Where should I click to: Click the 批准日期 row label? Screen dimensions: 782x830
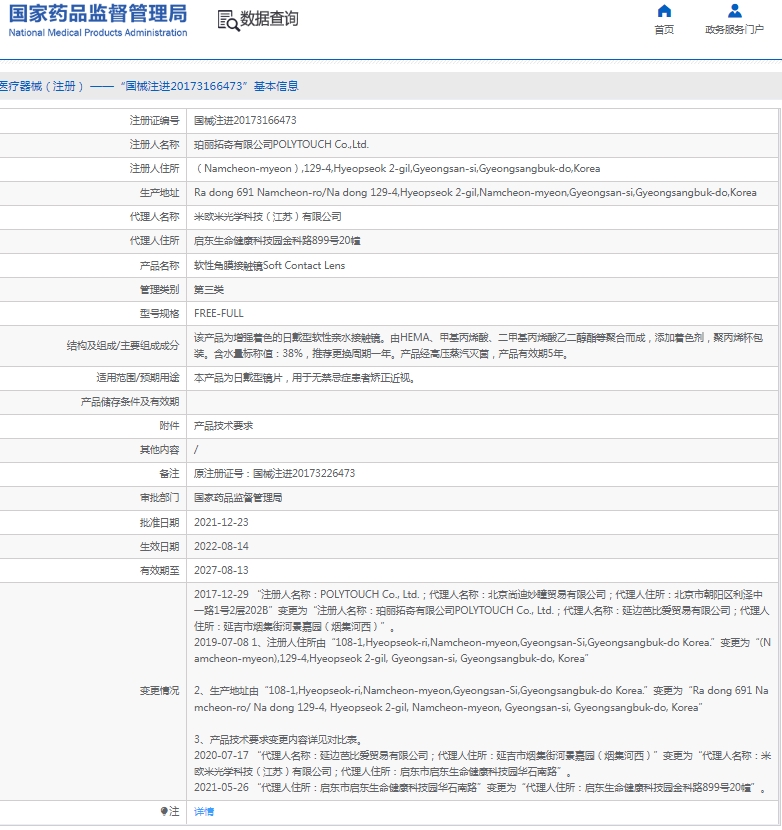tap(159, 523)
